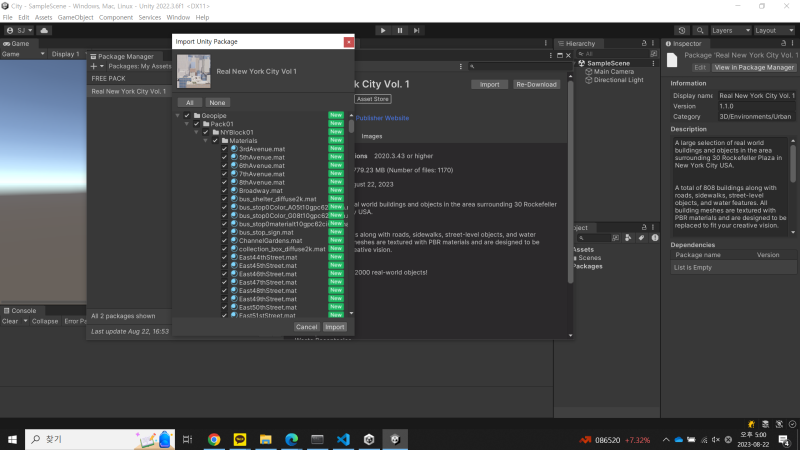
Task: Collapse the NYBlock01 folder arrow
Action: [x=196, y=132]
